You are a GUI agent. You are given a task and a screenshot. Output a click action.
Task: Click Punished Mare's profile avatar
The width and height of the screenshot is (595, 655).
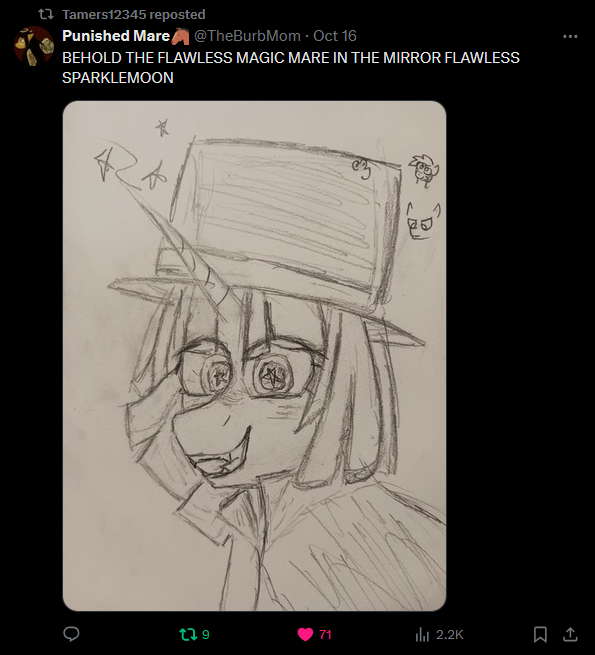[34, 46]
